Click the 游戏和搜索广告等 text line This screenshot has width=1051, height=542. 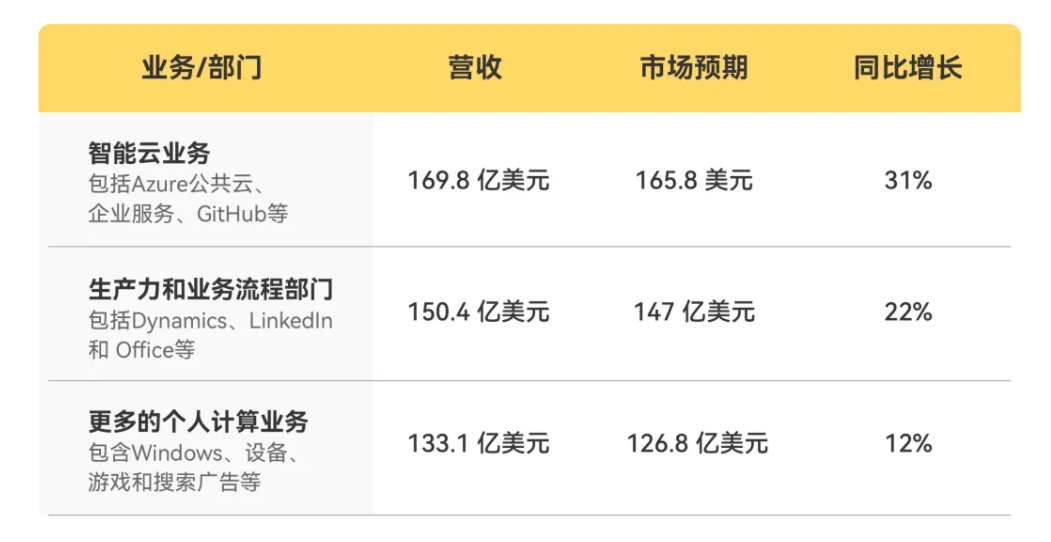point(174,481)
